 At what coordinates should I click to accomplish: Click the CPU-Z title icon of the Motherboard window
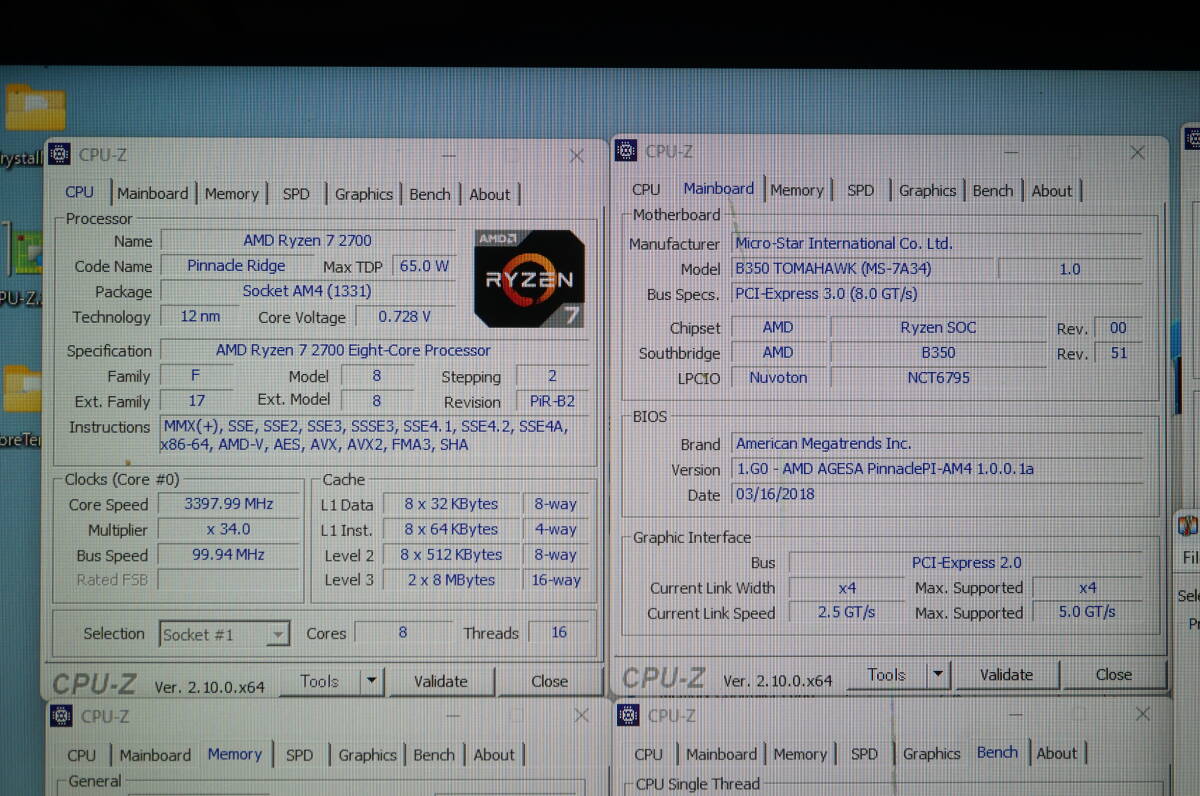coord(626,151)
